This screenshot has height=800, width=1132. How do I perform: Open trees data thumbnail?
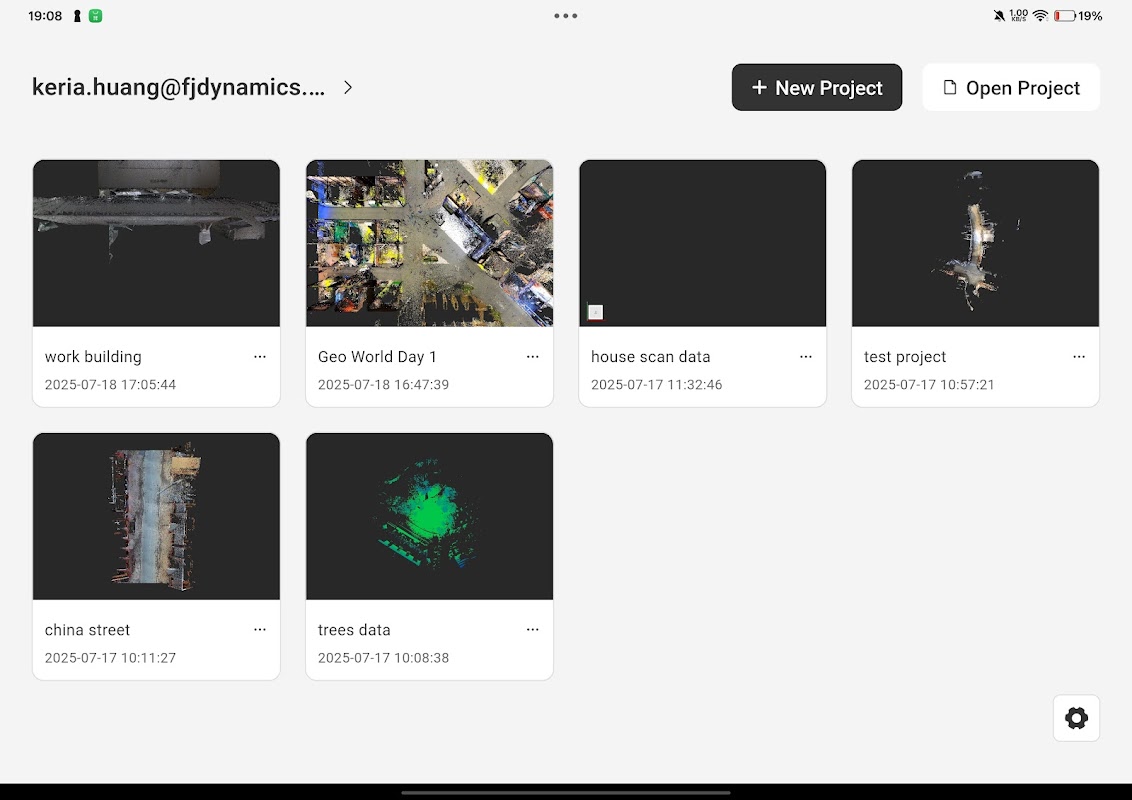(x=430, y=516)
